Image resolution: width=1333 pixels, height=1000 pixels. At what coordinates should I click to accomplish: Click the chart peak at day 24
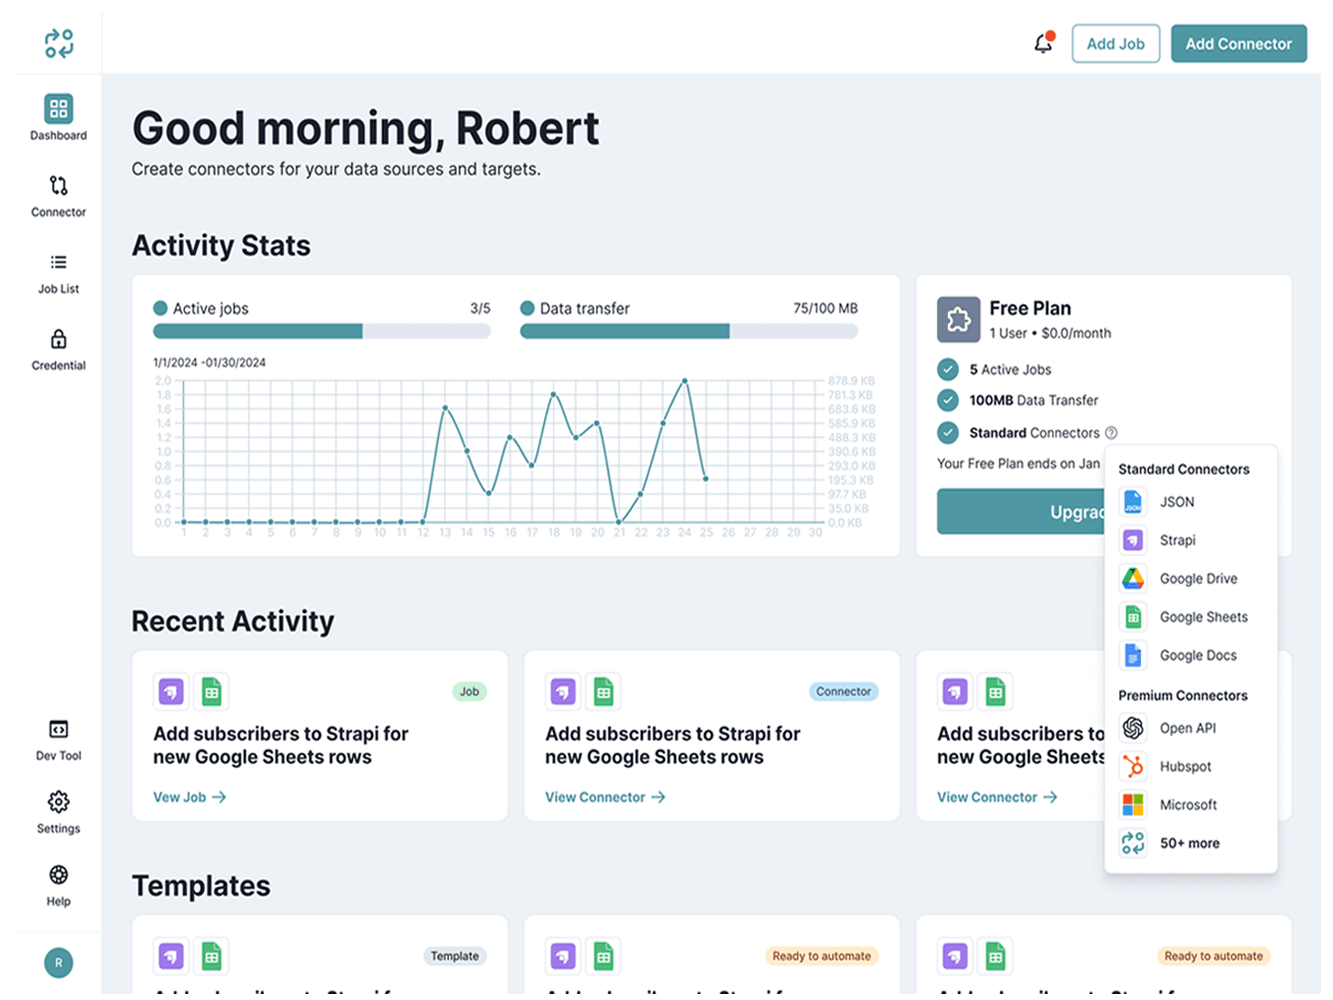click(685, 381)
